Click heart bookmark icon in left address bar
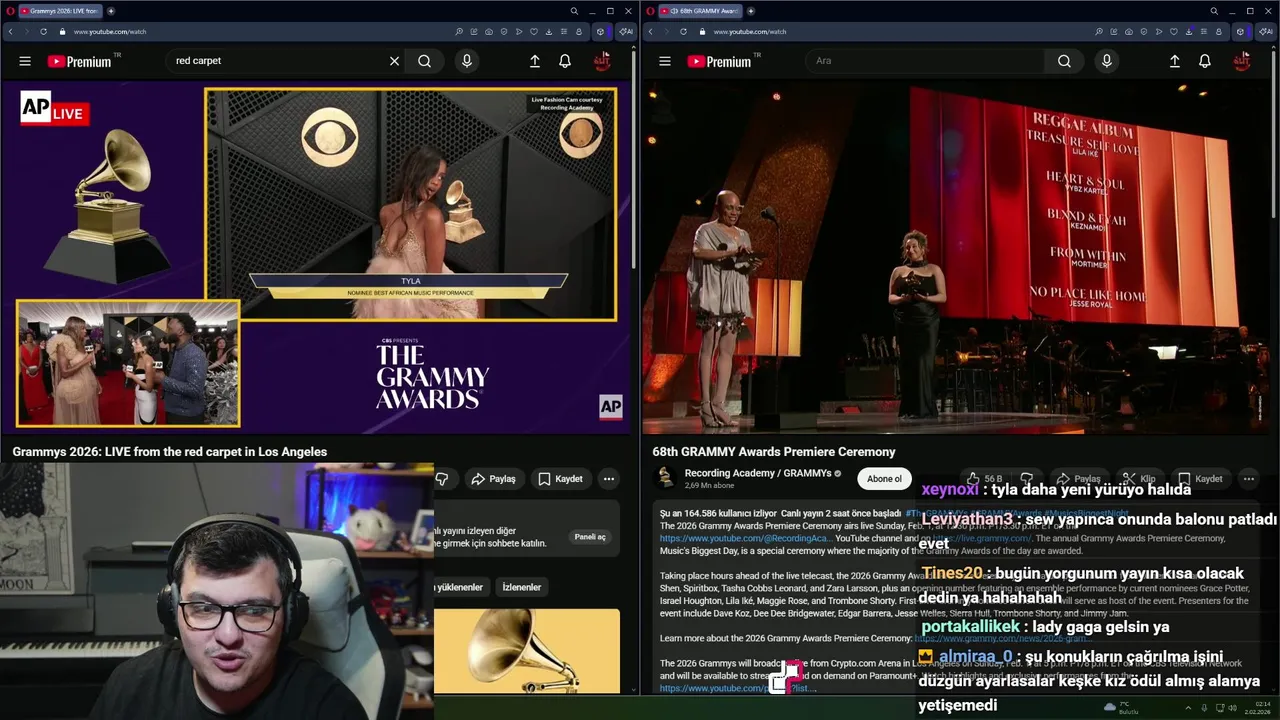 pos(534,32)
